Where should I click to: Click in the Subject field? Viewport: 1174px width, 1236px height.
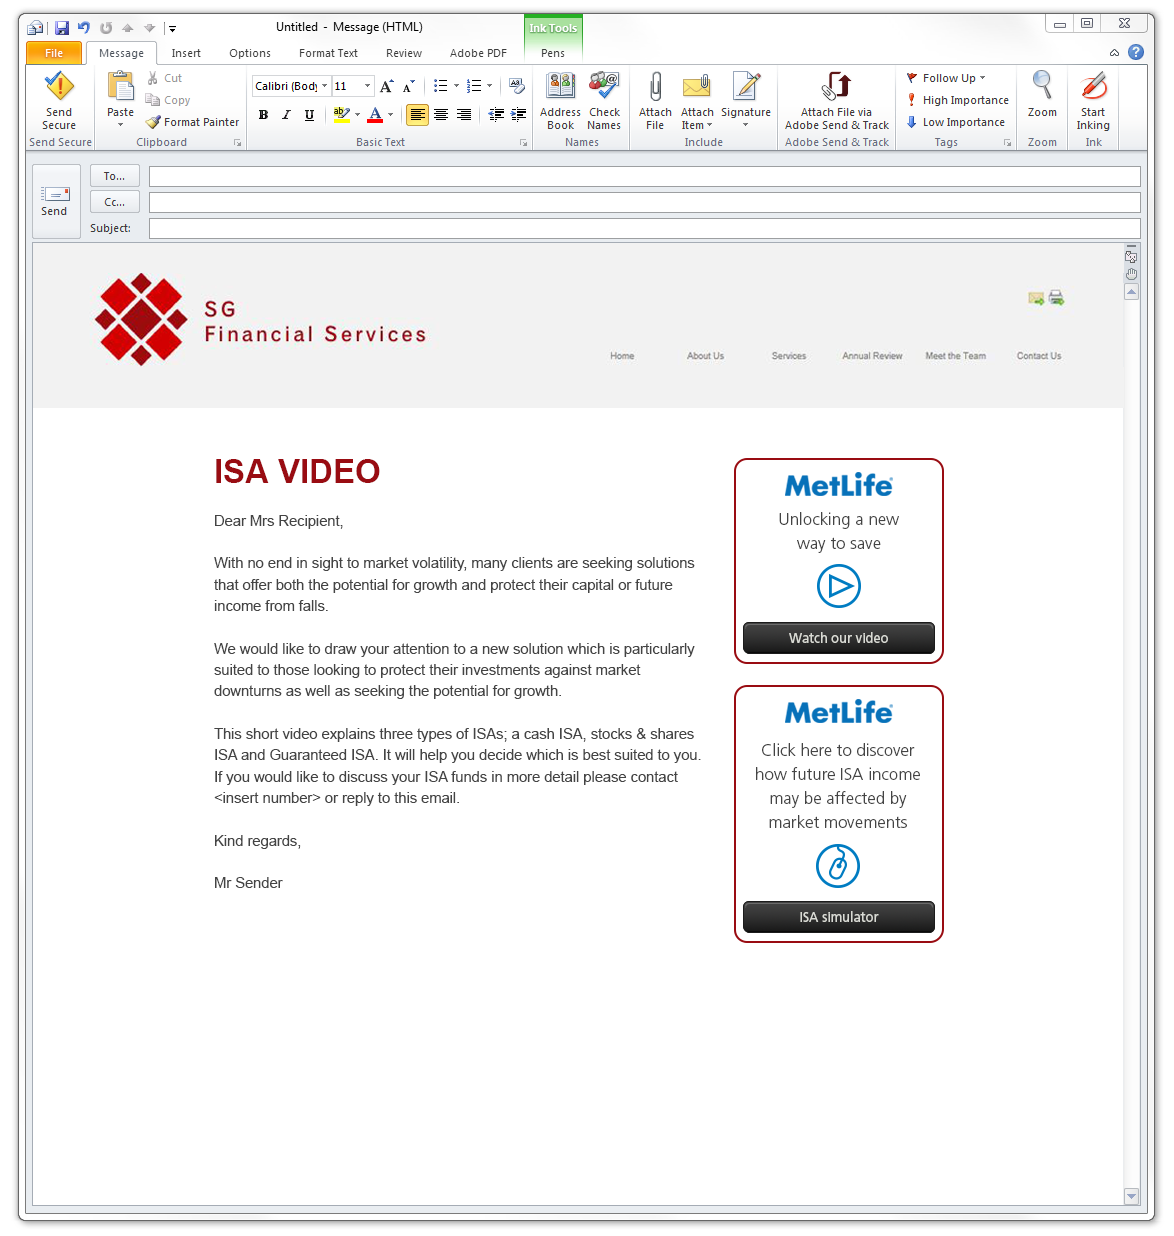[645, 229]
